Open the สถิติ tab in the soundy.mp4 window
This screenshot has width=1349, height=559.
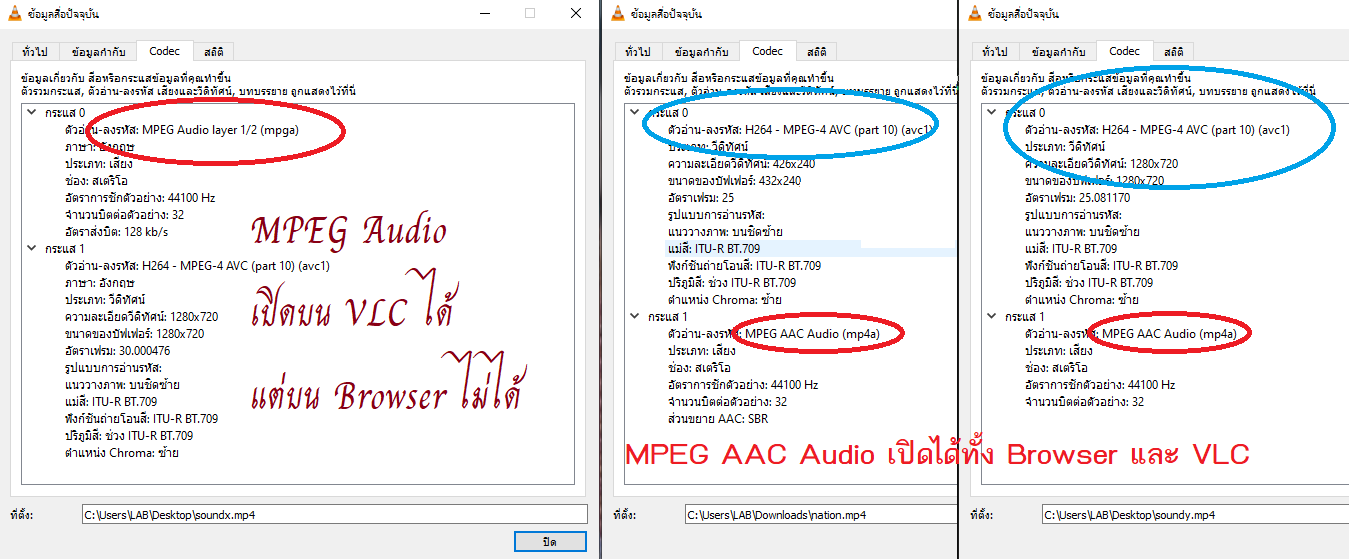coord(1174,52)
